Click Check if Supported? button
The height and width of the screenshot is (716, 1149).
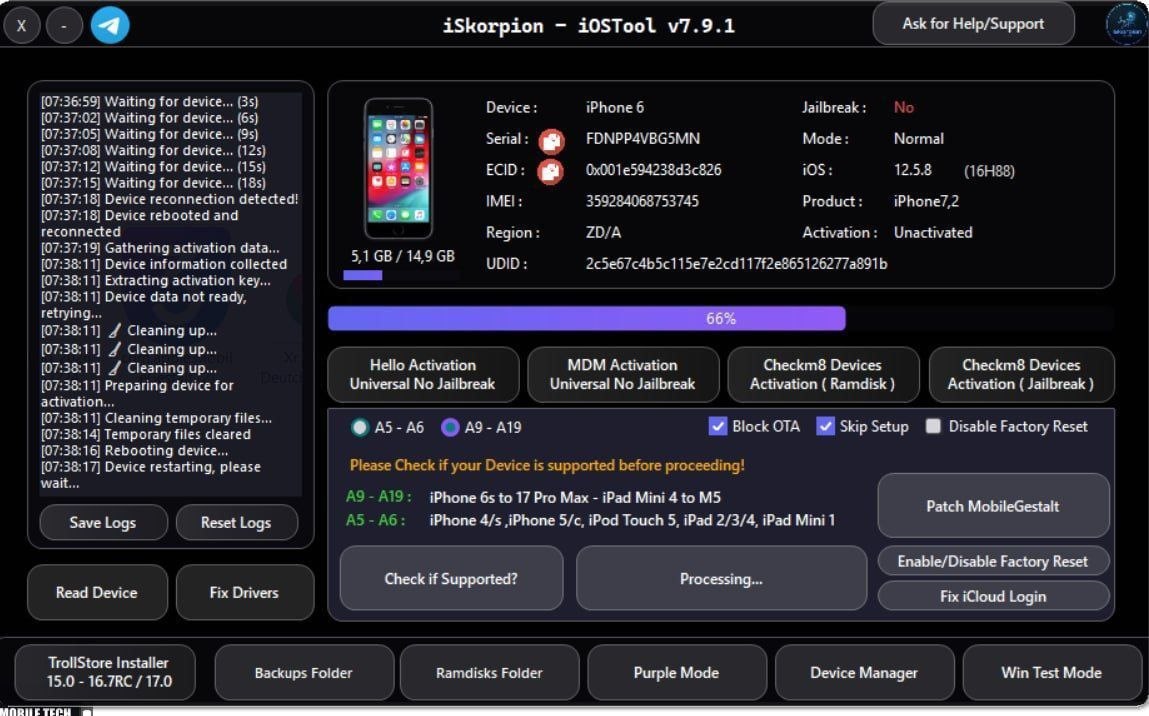(451, 579)
